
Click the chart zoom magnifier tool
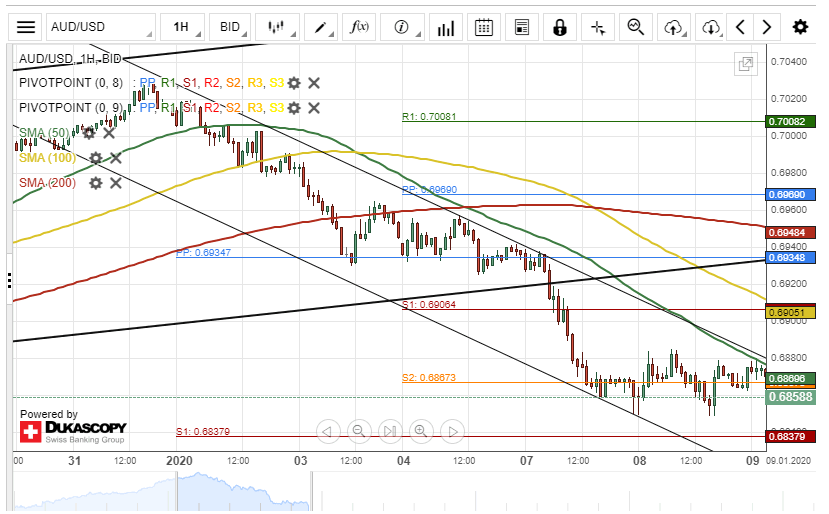(636, 27)
